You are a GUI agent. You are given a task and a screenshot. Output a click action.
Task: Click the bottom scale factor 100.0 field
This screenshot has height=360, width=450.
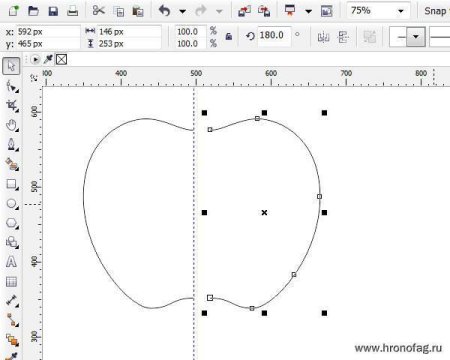pos(190,43)
